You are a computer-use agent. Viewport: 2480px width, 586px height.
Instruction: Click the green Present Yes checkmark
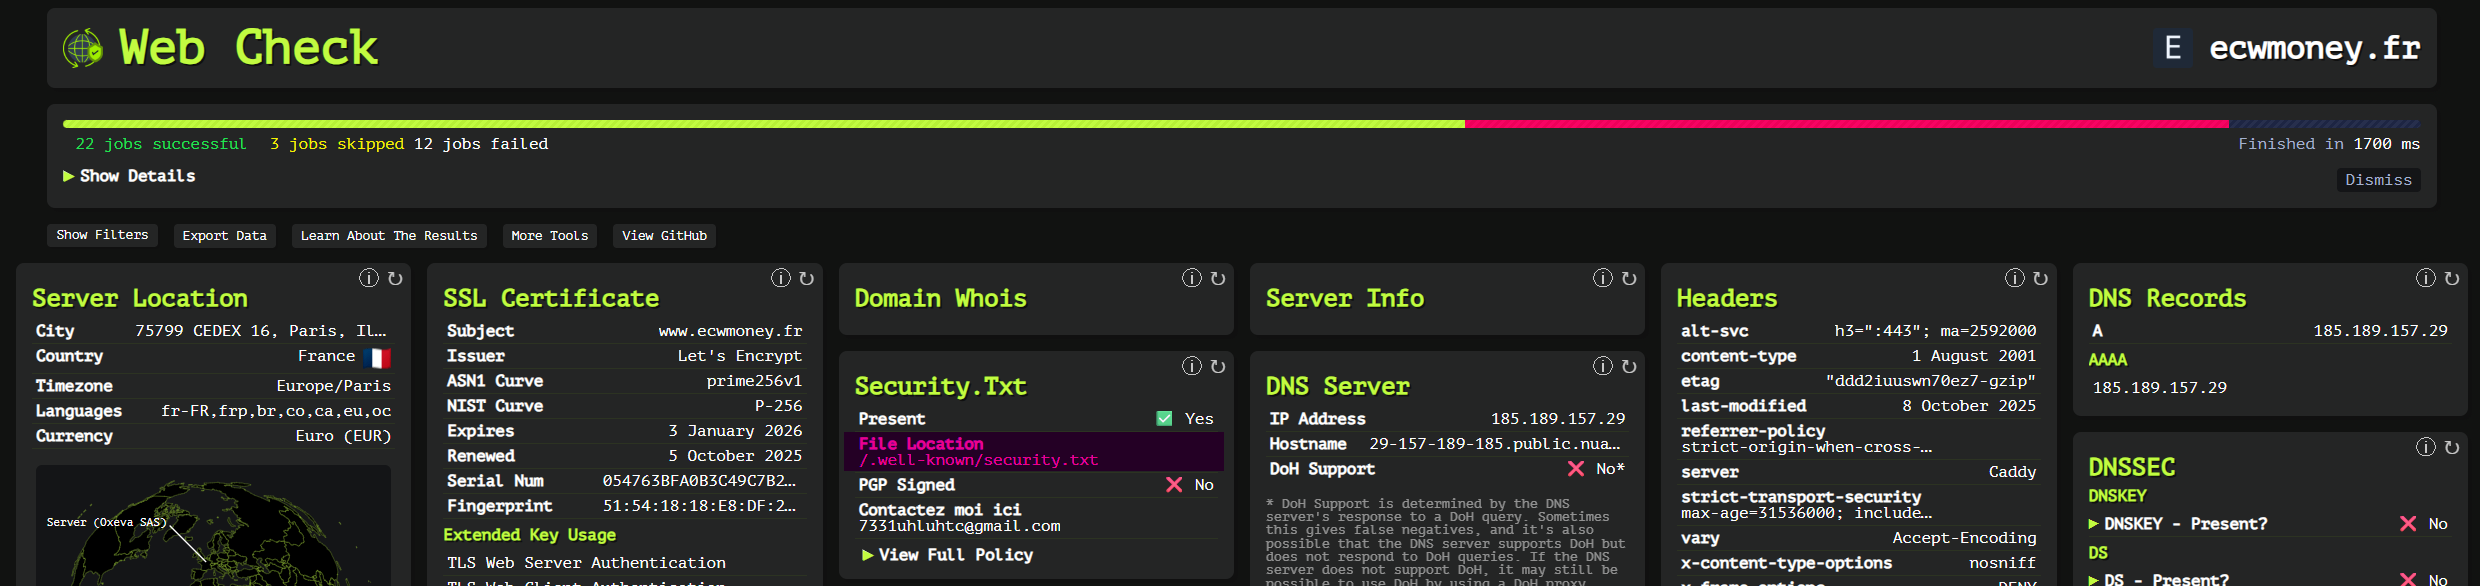coord(1164,419)
